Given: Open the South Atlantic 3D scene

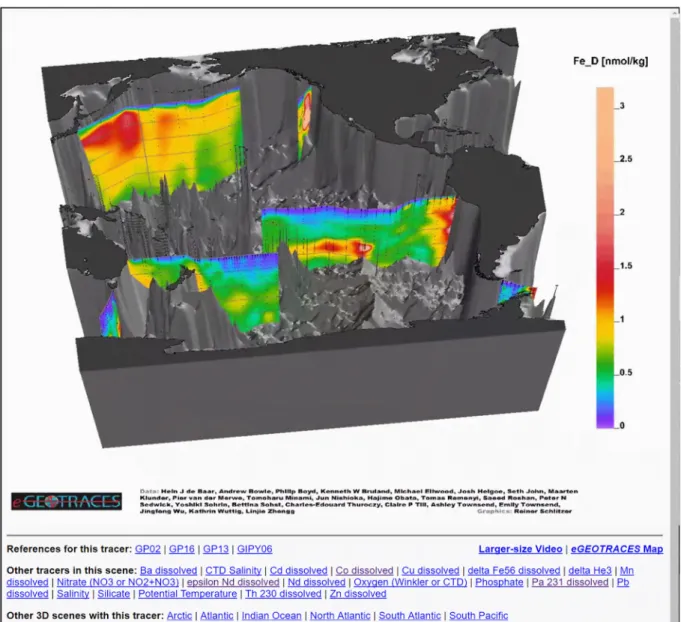Looking at the screenshot, I should coord(410,616).
